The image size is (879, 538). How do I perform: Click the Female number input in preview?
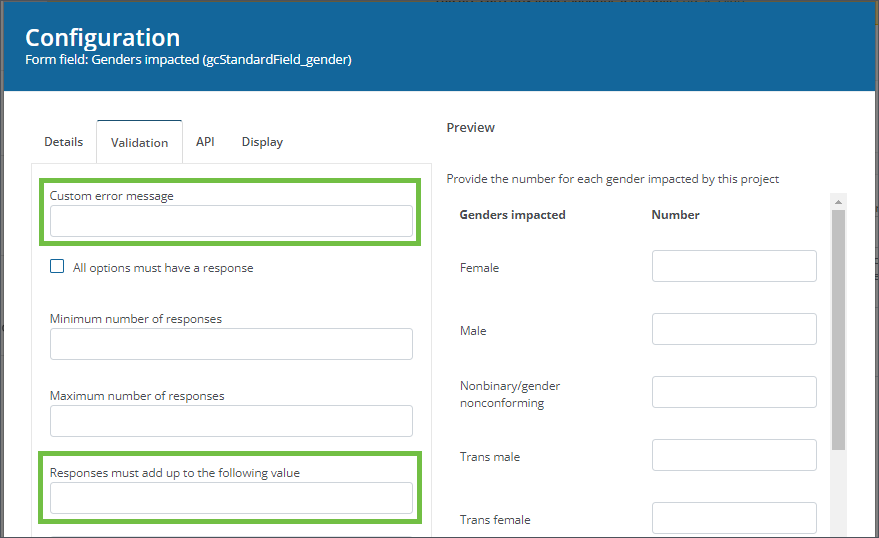734,267
